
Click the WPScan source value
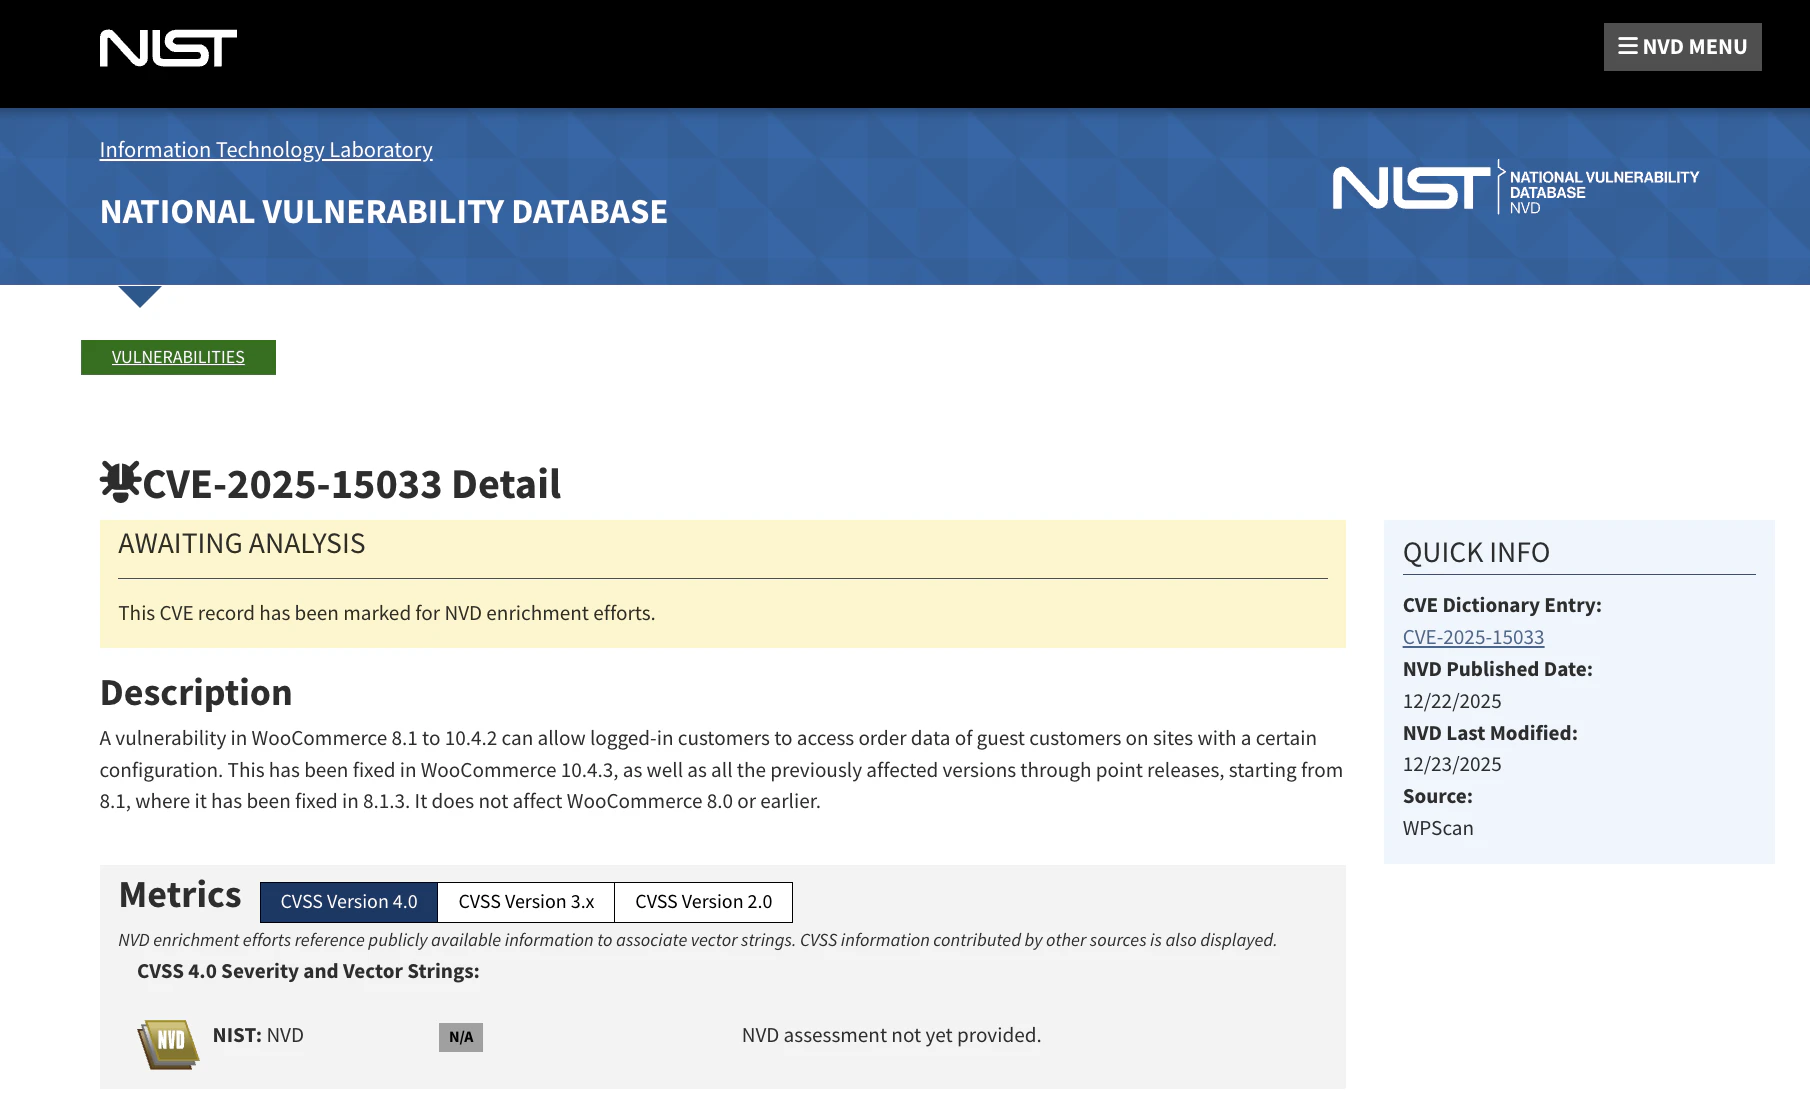click(1438, 828)
